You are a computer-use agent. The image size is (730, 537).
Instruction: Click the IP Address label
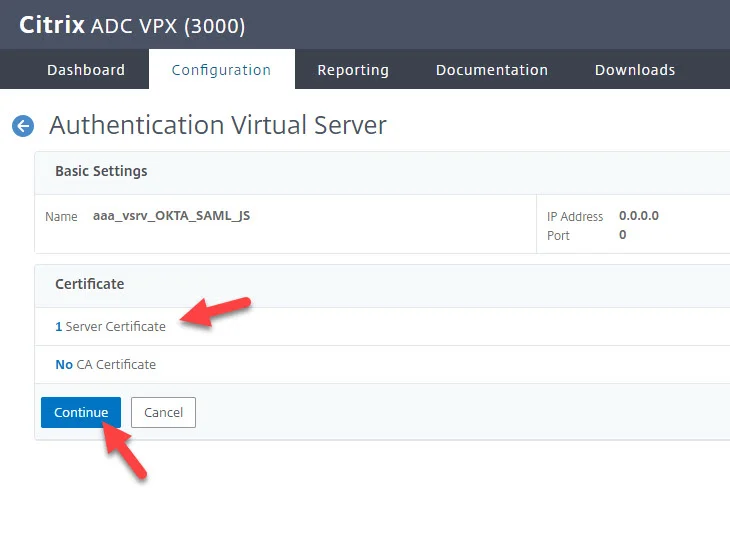tap(575, 217)
